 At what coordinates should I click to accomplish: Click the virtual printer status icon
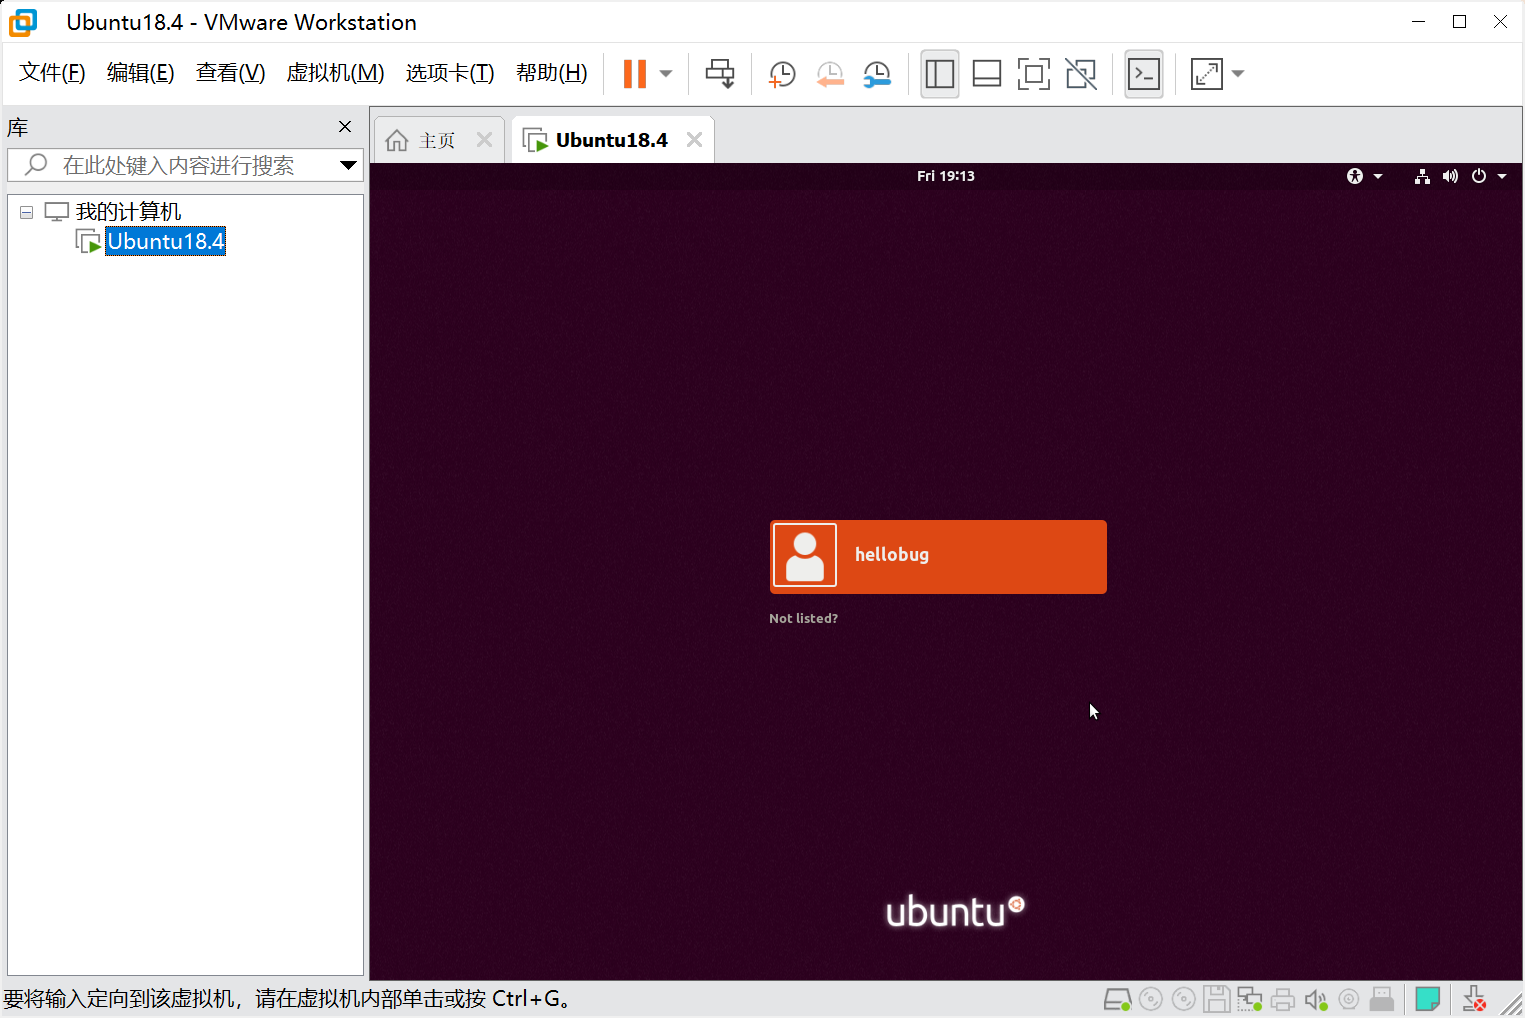point(1282,998)
